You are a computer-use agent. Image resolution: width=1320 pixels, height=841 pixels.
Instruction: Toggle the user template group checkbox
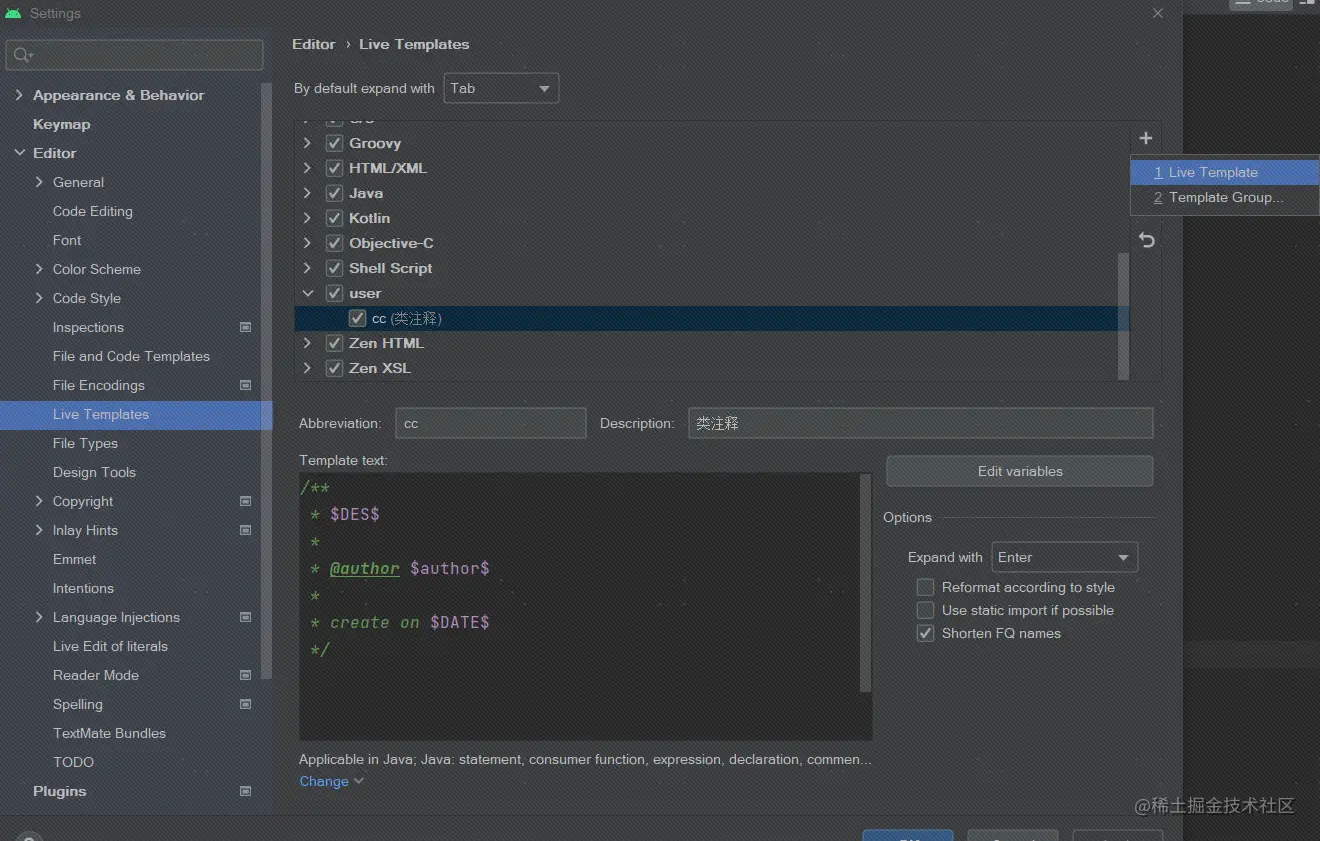click(x=334, y=293)
